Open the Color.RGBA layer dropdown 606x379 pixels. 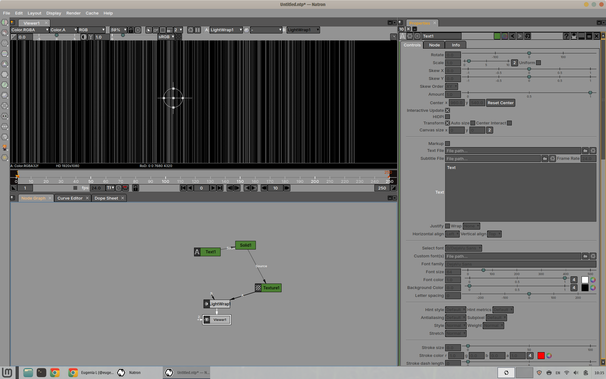tap(30, 30)
